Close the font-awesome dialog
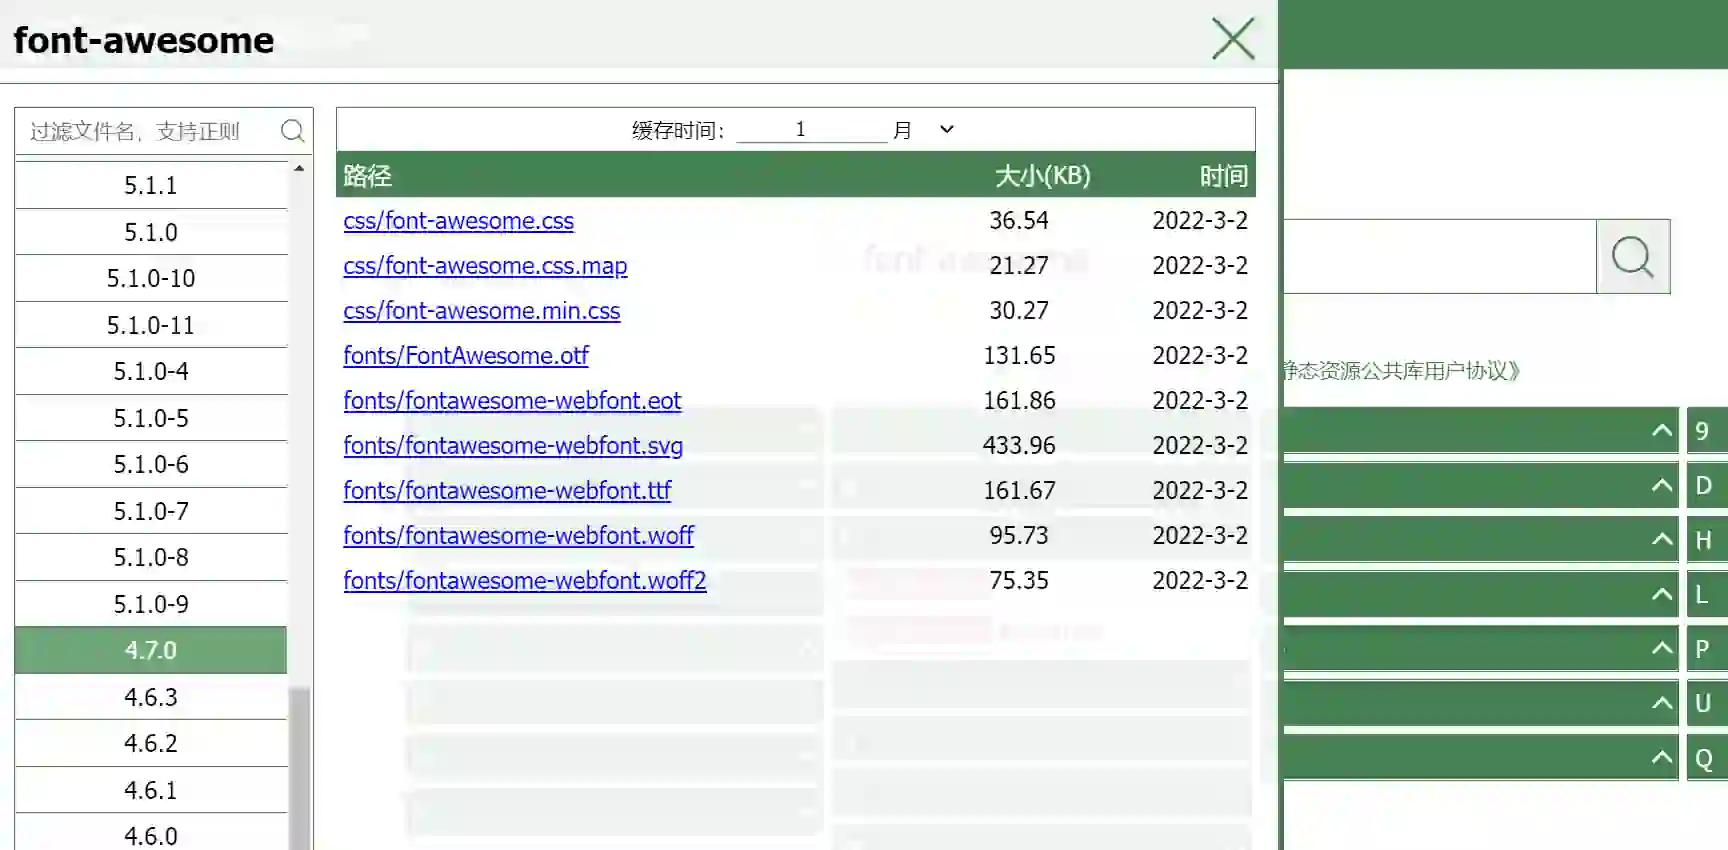The height and width of the screenshot is (850, 1728). point(1232,40)
